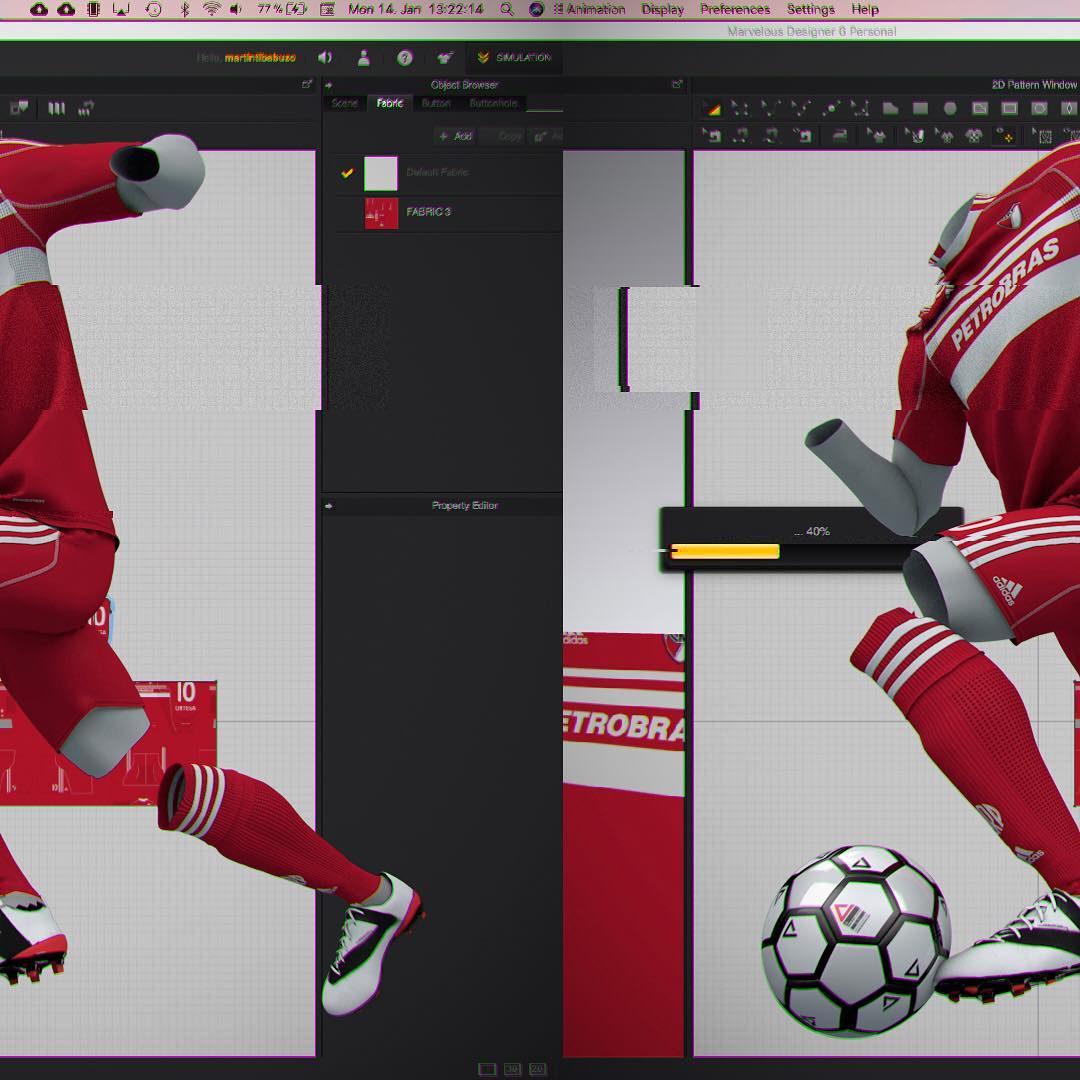Collapse the Property Editor arrow
Screen dimensions: 1080x1080
coord(329,506)
